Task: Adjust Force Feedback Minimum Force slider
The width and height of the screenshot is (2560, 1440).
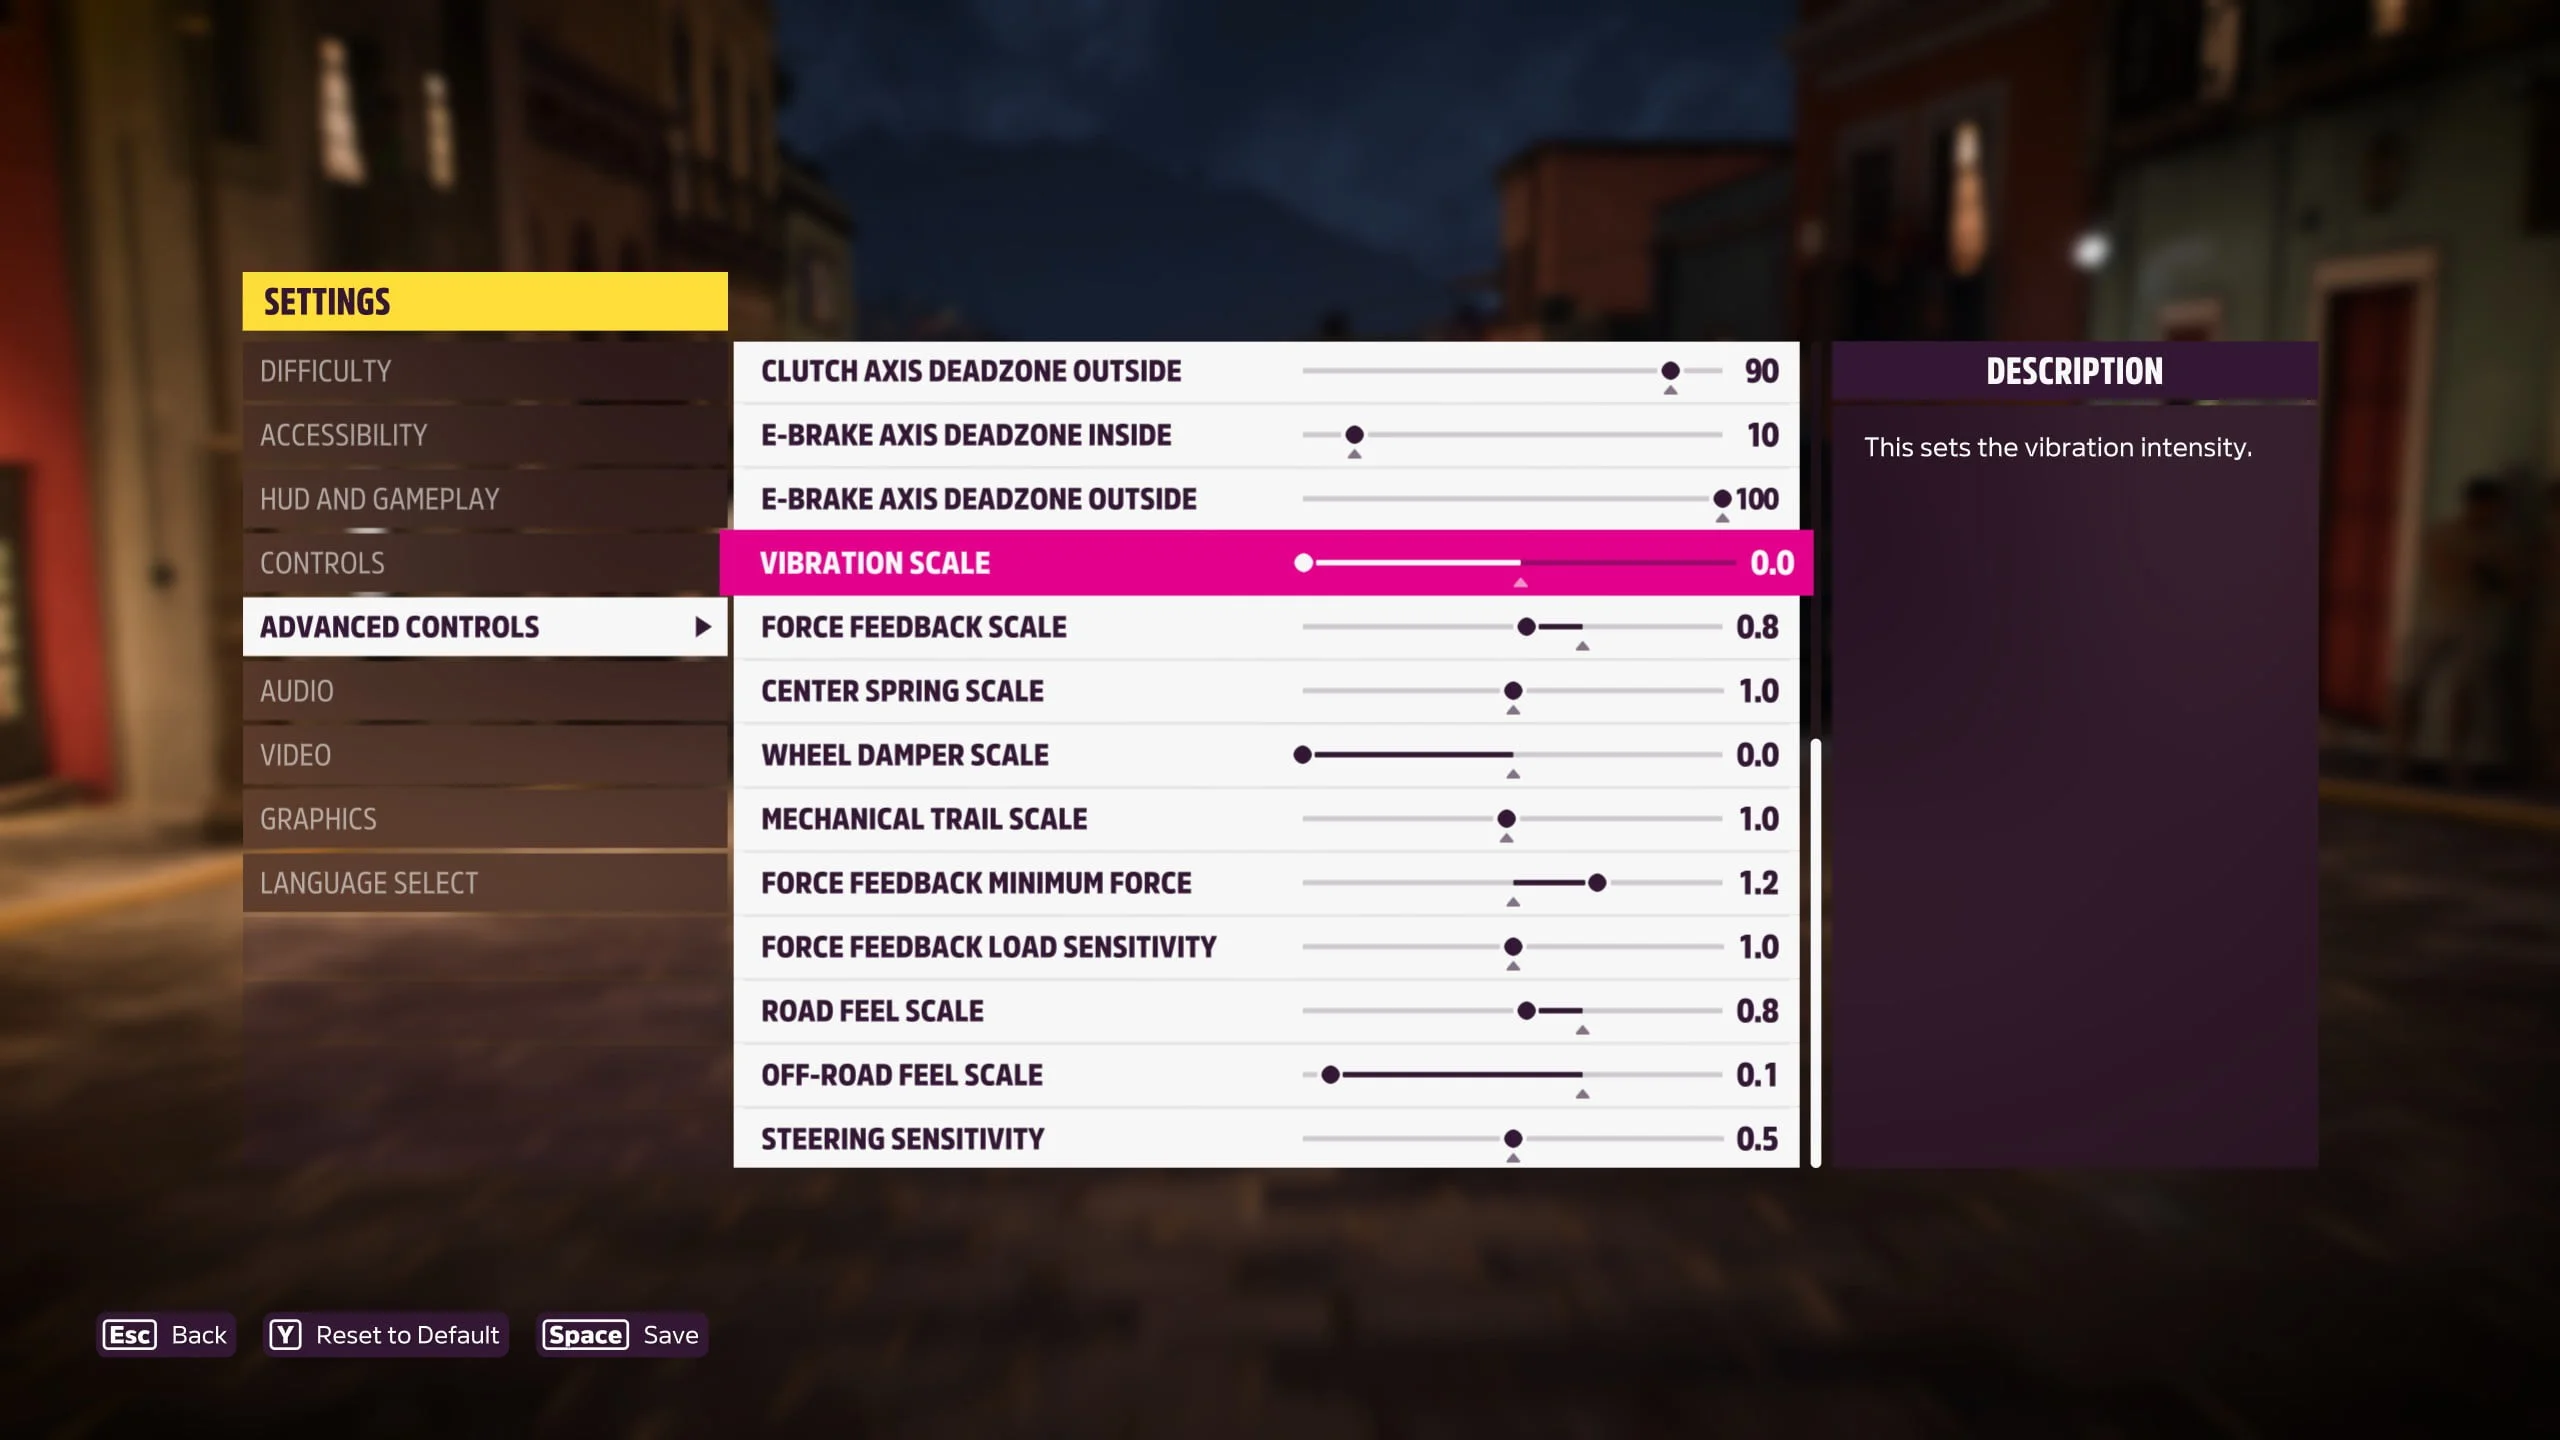Action: tap(1591, 883)
